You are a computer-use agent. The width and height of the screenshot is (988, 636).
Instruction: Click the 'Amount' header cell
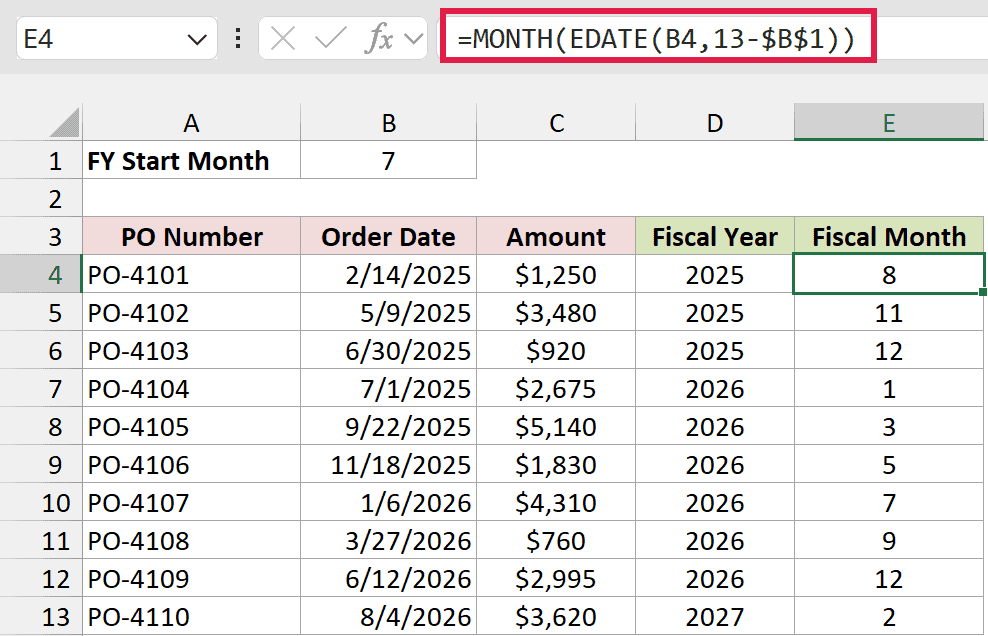[556, 236]
